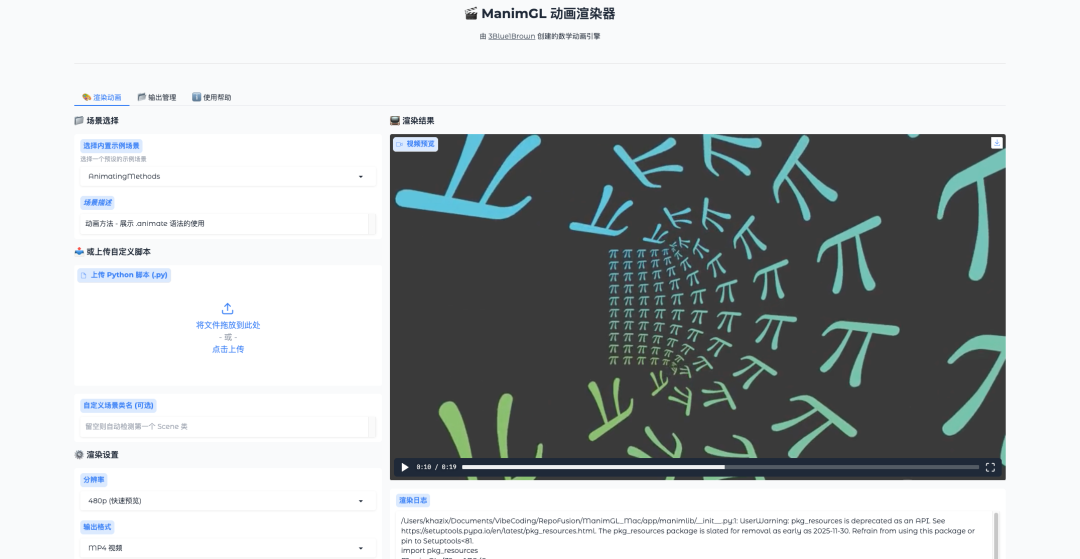The image size is (1080, 559).
Task: Follow the 3Blue1Brown link
Action: (x=511, y=36)
